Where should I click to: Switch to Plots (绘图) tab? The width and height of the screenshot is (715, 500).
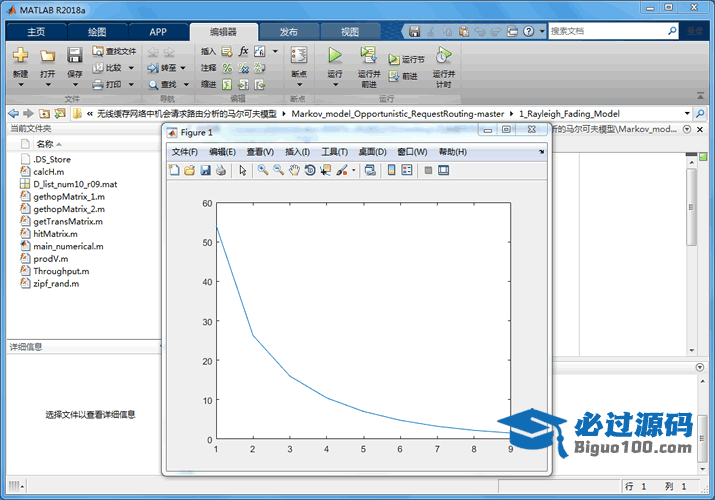[x=97, y=32]
